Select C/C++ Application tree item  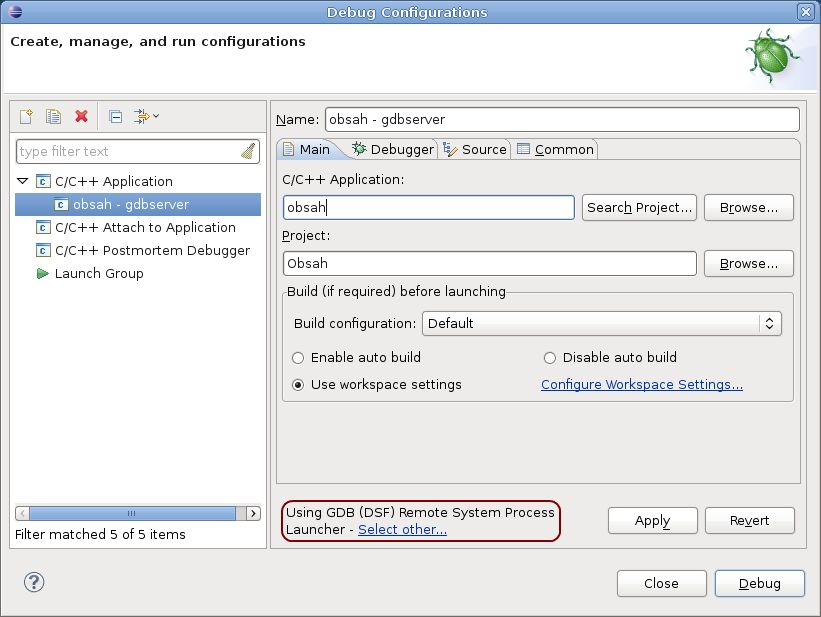114,181
